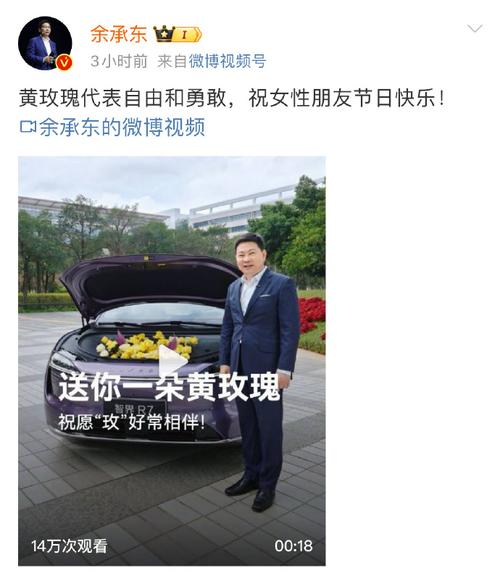Open 余承东's profile avatar
The width and height of the screenshot is (500, 581).
tap(45, 43)
